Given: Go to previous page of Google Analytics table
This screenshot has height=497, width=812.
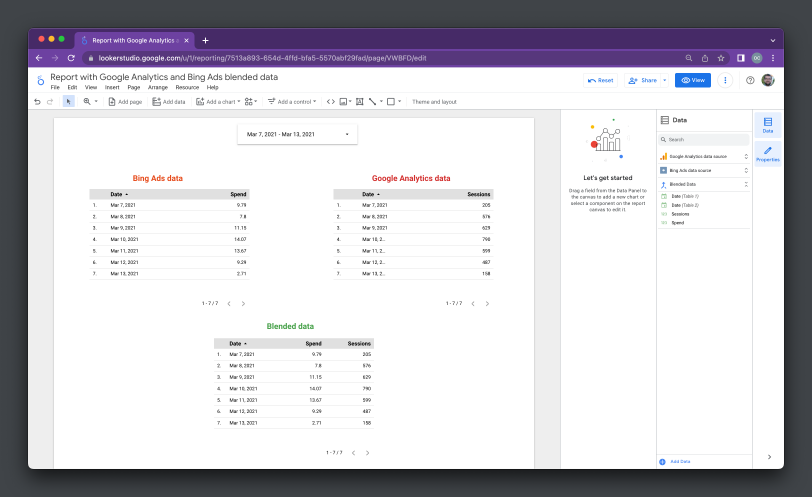Looking at the screenshot, I should pyautogui.click(x=473, y=304).
